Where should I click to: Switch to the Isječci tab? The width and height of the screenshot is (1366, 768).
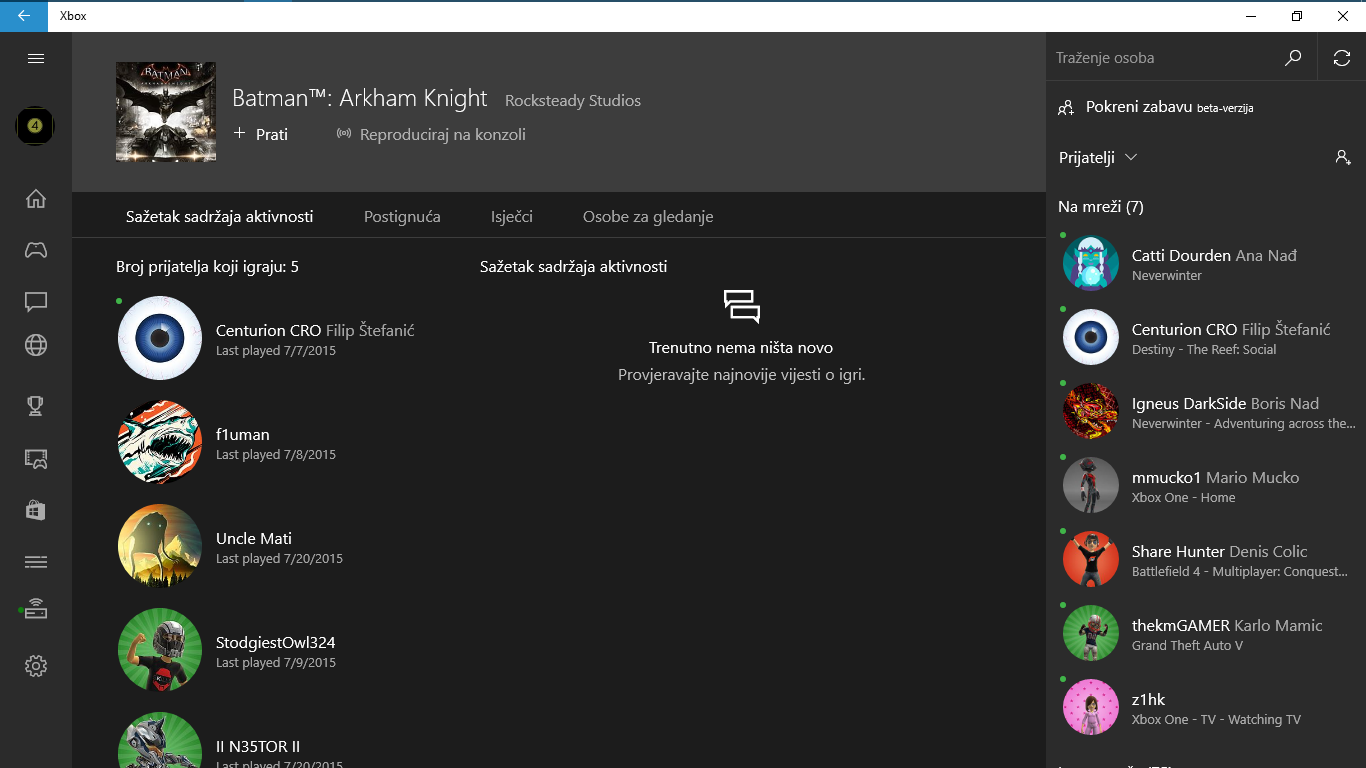[512, 216]
